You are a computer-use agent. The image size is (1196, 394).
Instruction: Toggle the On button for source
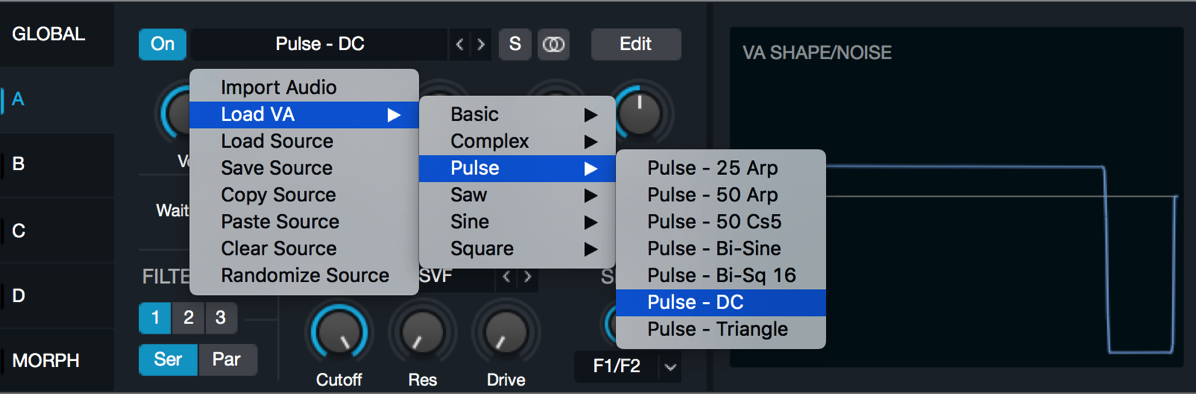pos(162,44)
